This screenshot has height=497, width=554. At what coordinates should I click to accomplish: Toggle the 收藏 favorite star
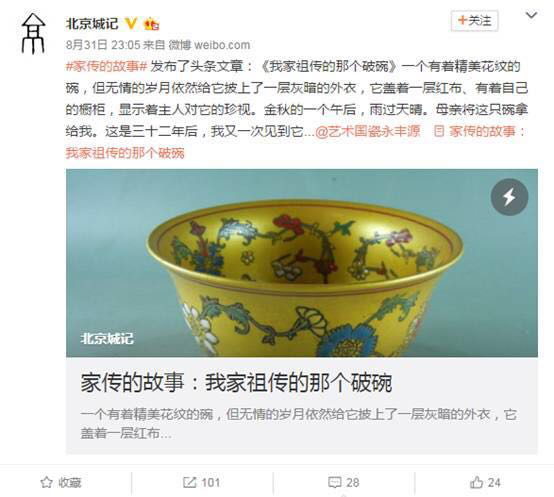(x=61, y=483)
